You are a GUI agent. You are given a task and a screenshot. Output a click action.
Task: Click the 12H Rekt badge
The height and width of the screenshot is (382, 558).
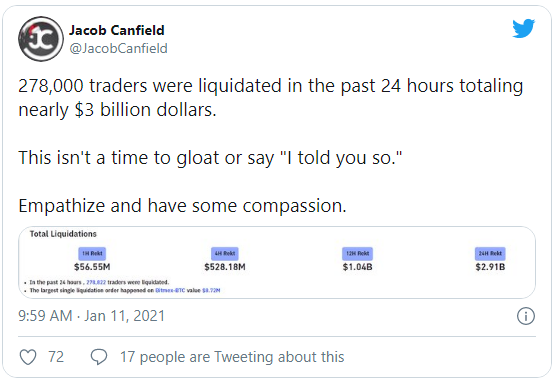pos(357,253)
